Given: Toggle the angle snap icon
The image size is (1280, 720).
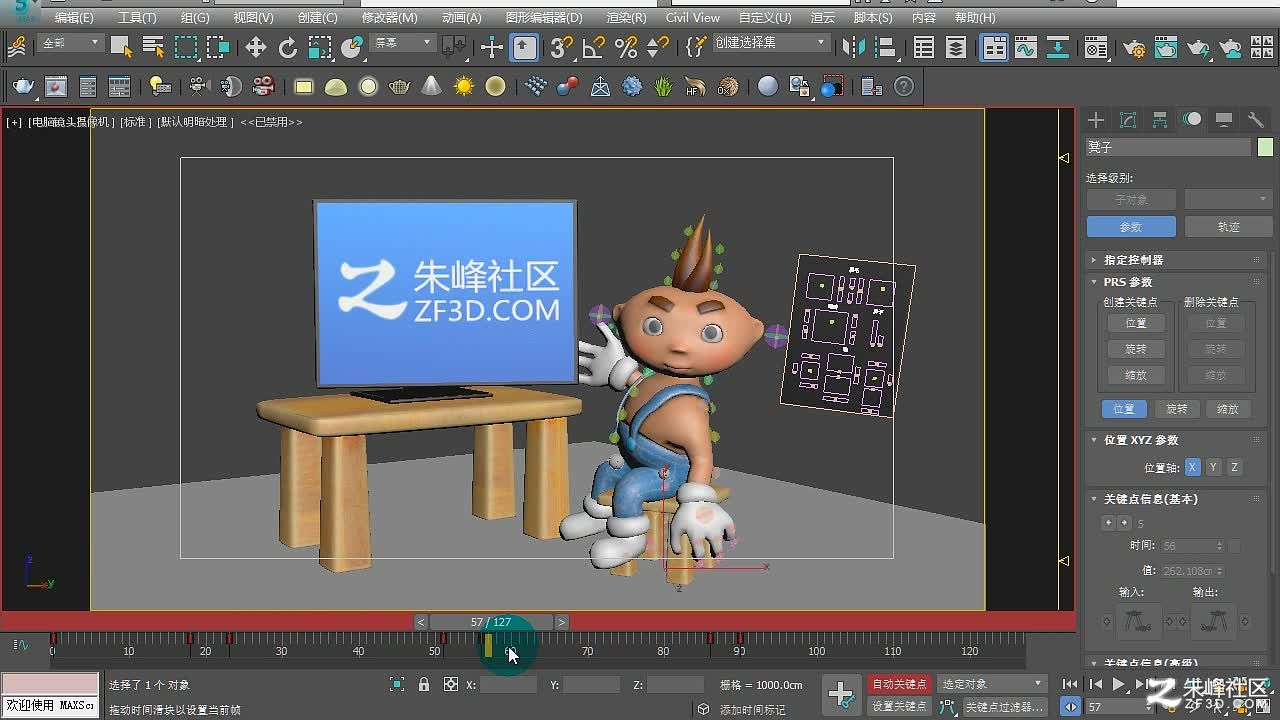Looking at the screenshot, I should pyautogui.click(x=594, y=47).
